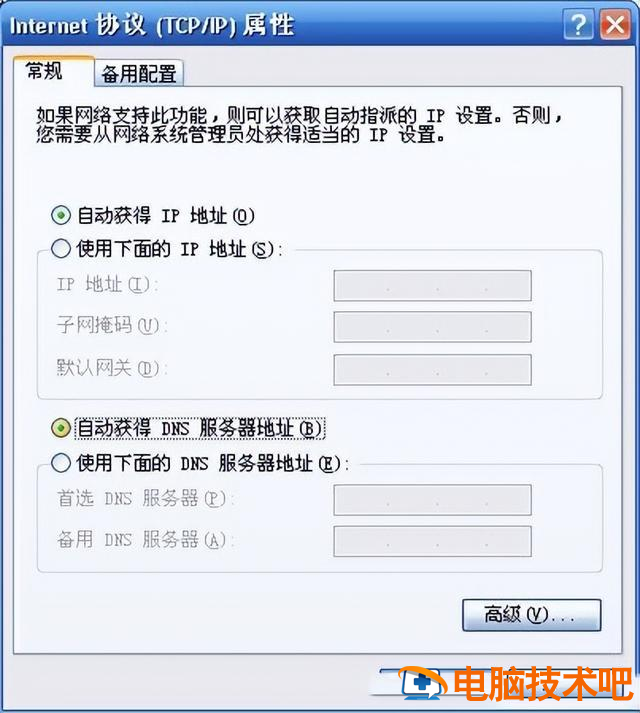
Task: Choose 使用下面的 DNS 服务器地址 radio option
Action: [61, 463]
